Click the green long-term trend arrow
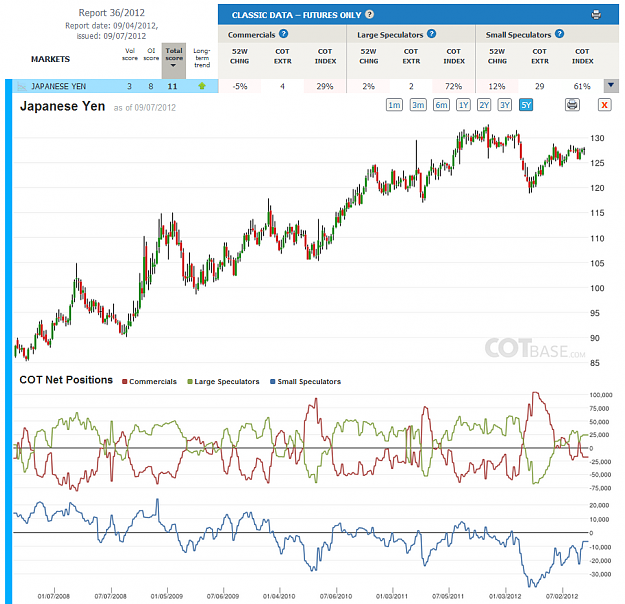 click(202, 86)
